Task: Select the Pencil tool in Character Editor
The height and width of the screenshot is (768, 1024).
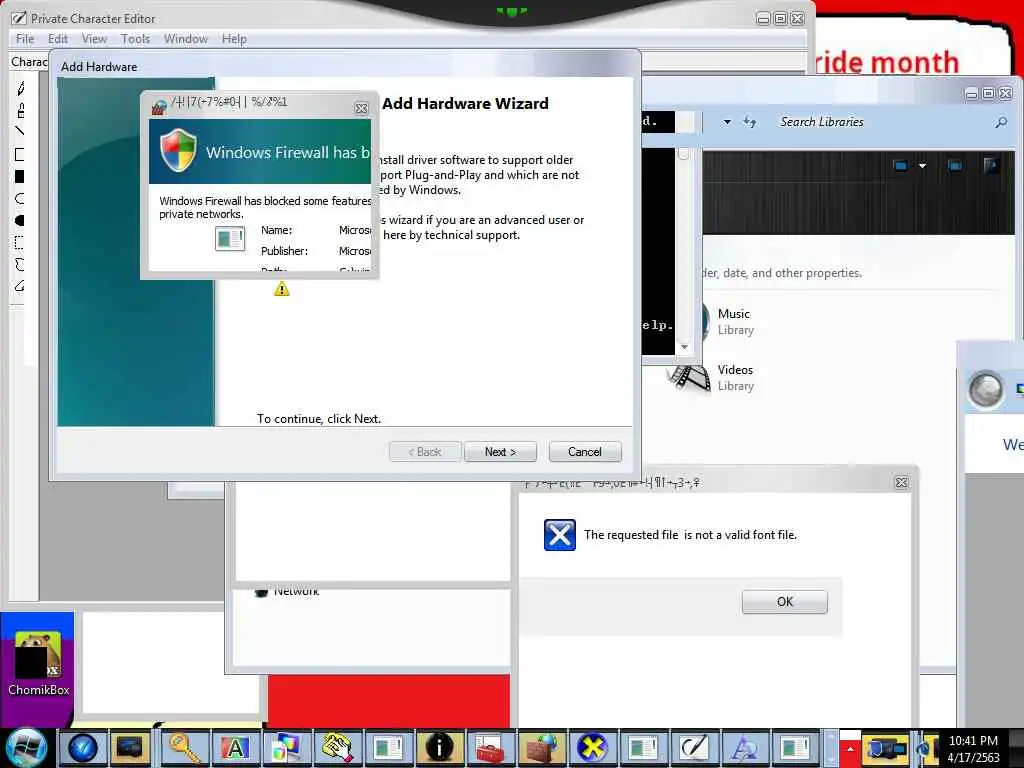Action: [x=20, y=88]
